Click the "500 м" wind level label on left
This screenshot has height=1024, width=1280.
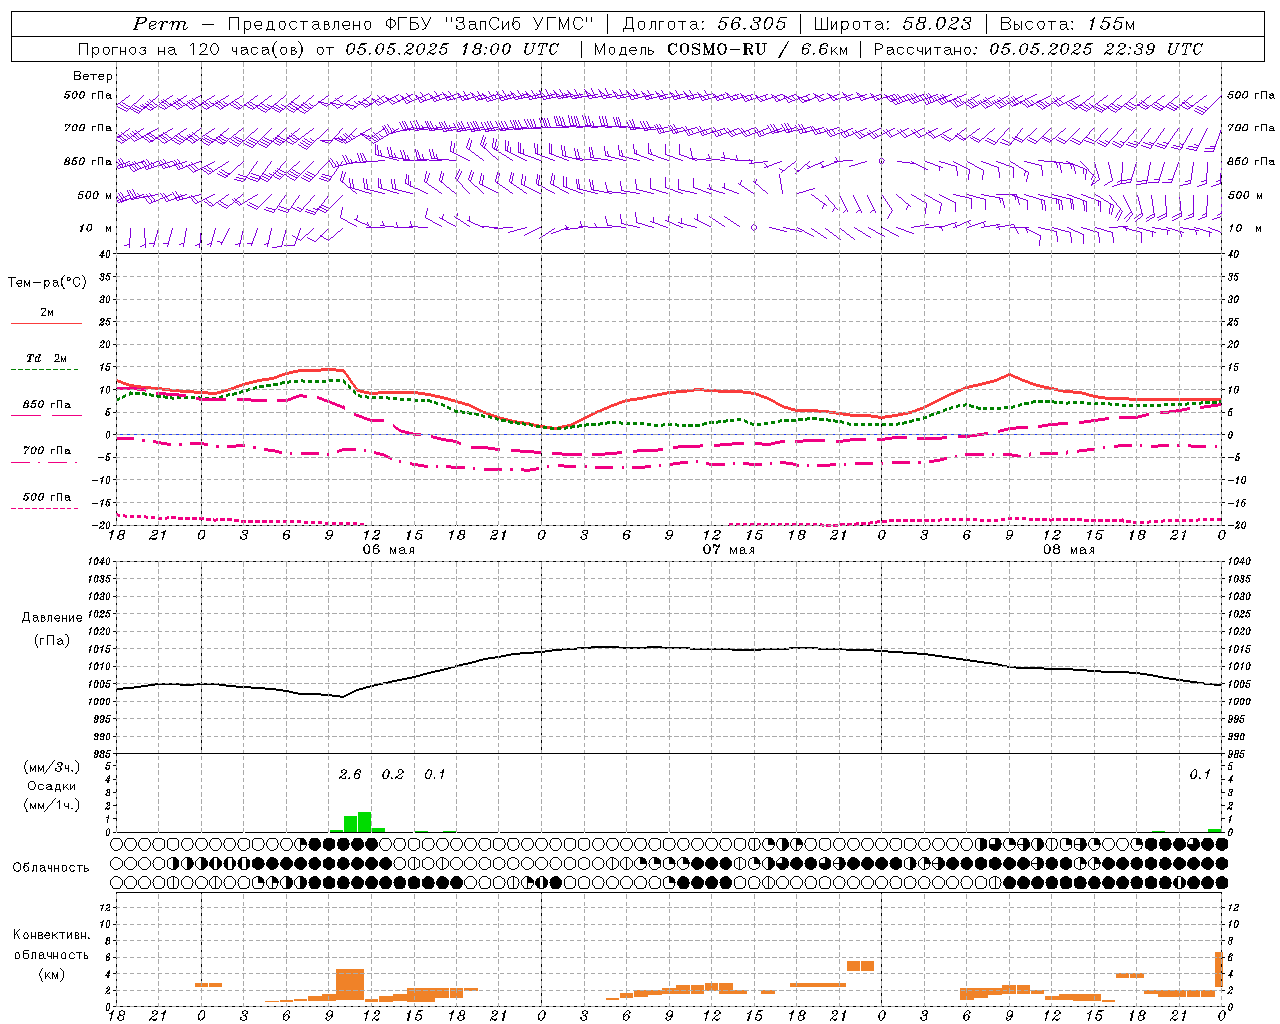[94, 195]
